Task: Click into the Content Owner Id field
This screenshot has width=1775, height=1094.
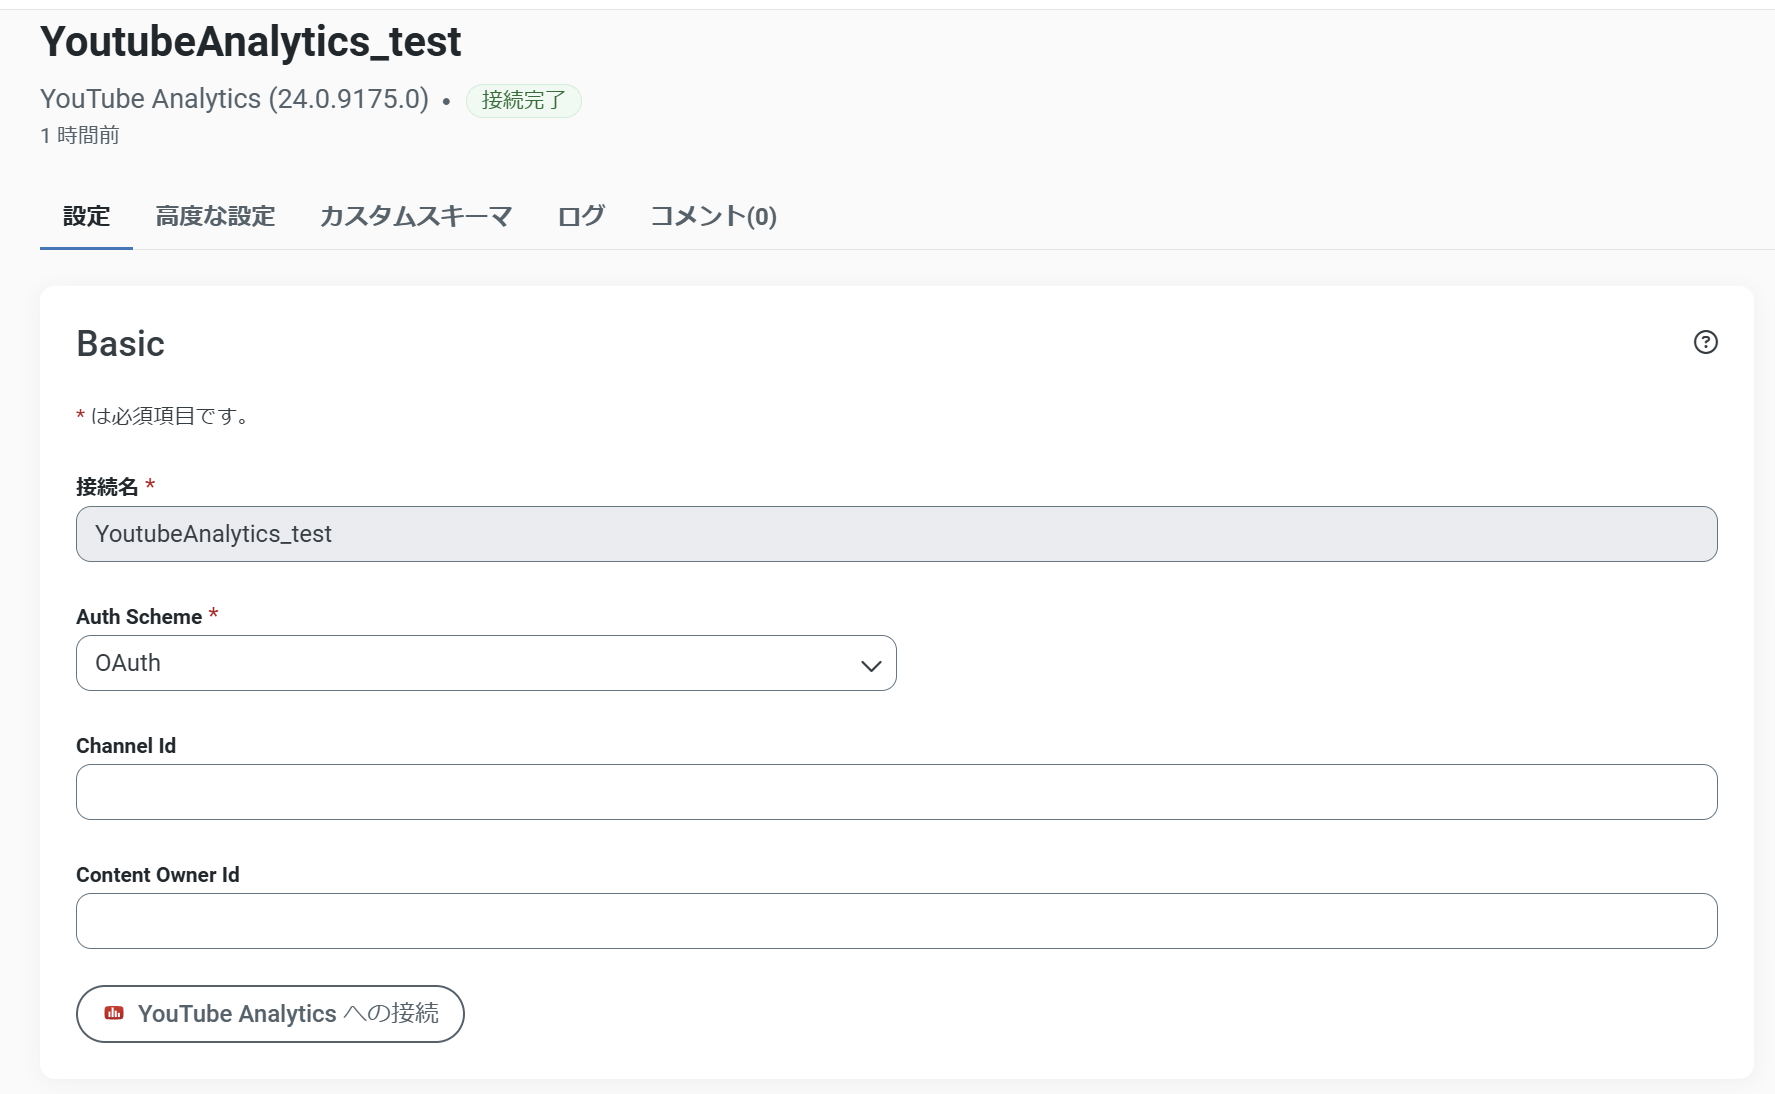Action: [896, 921]
